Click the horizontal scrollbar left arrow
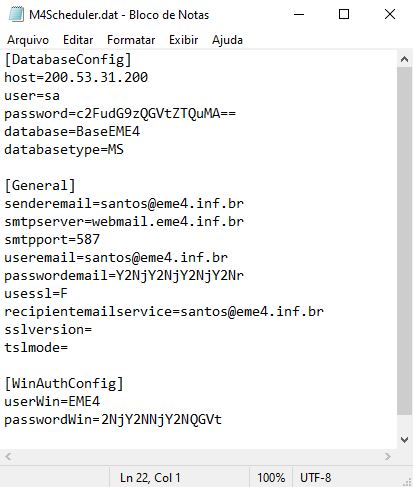413x487 pixels. click(8, 456)
